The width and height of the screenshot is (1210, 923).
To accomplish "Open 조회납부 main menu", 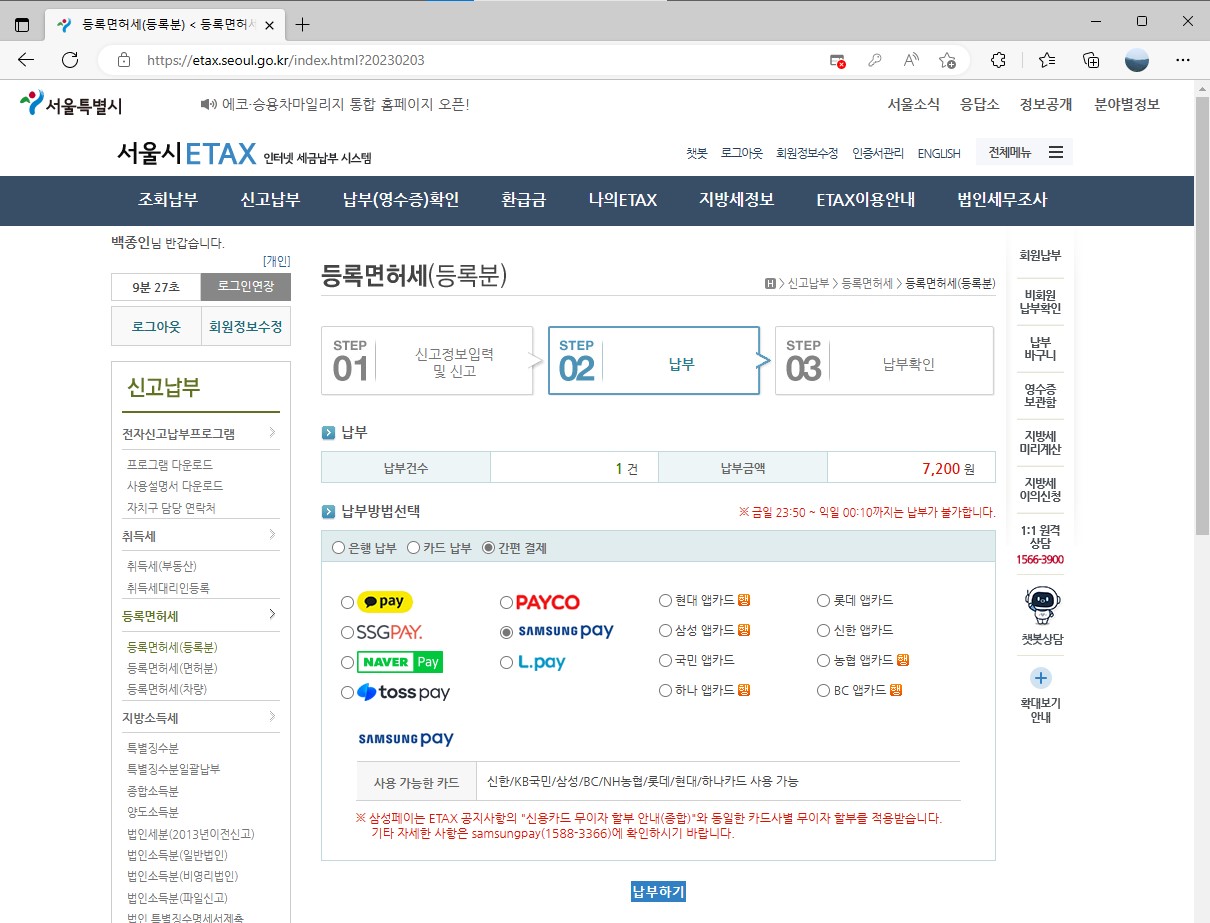I will click(x=168, y=200).
